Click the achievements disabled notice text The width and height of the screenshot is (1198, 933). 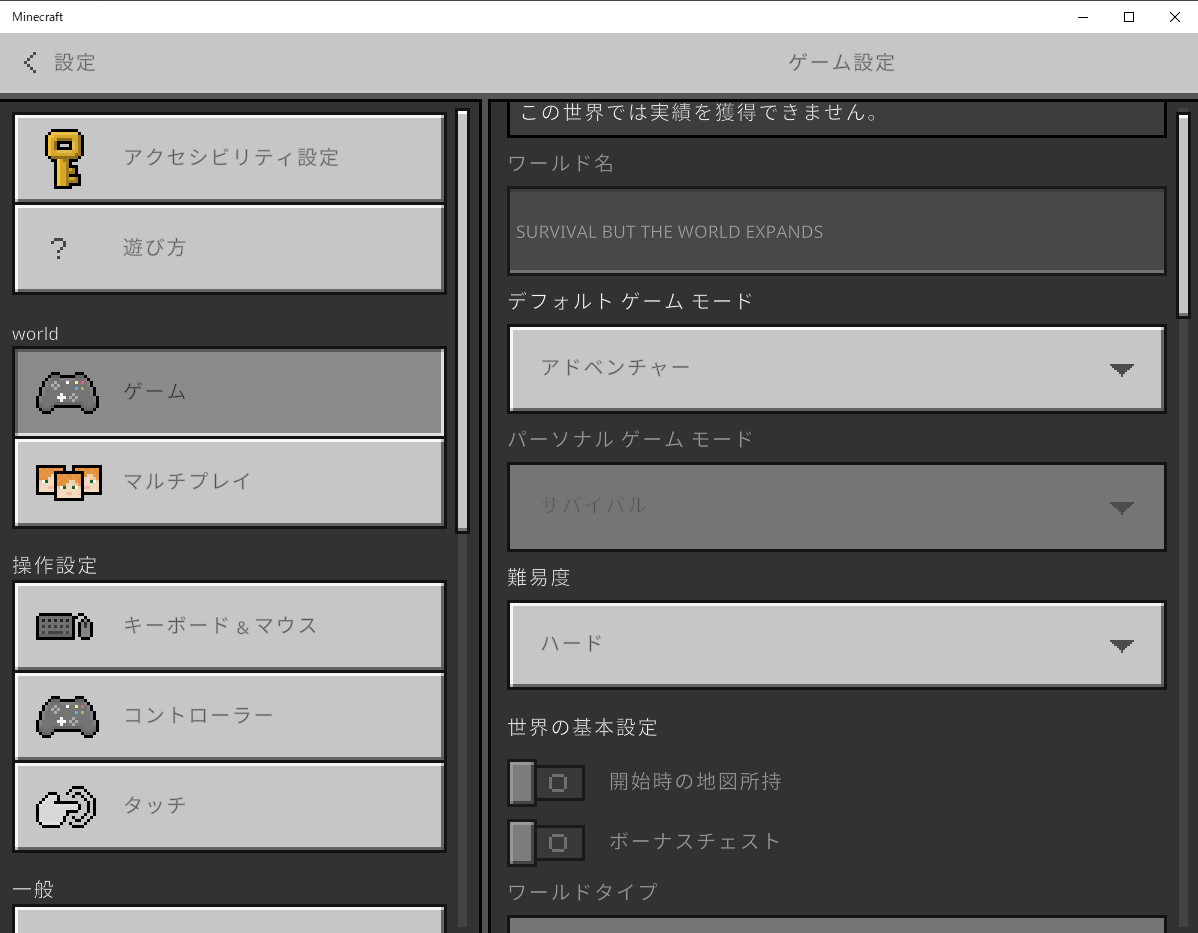click(700, 113)
